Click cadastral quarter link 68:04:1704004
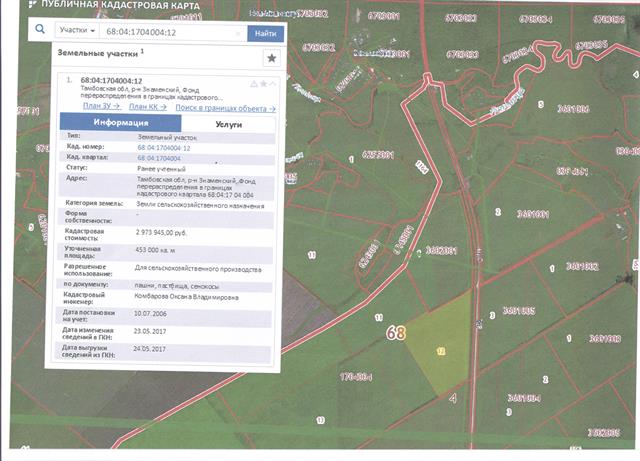 coord(158,158)
